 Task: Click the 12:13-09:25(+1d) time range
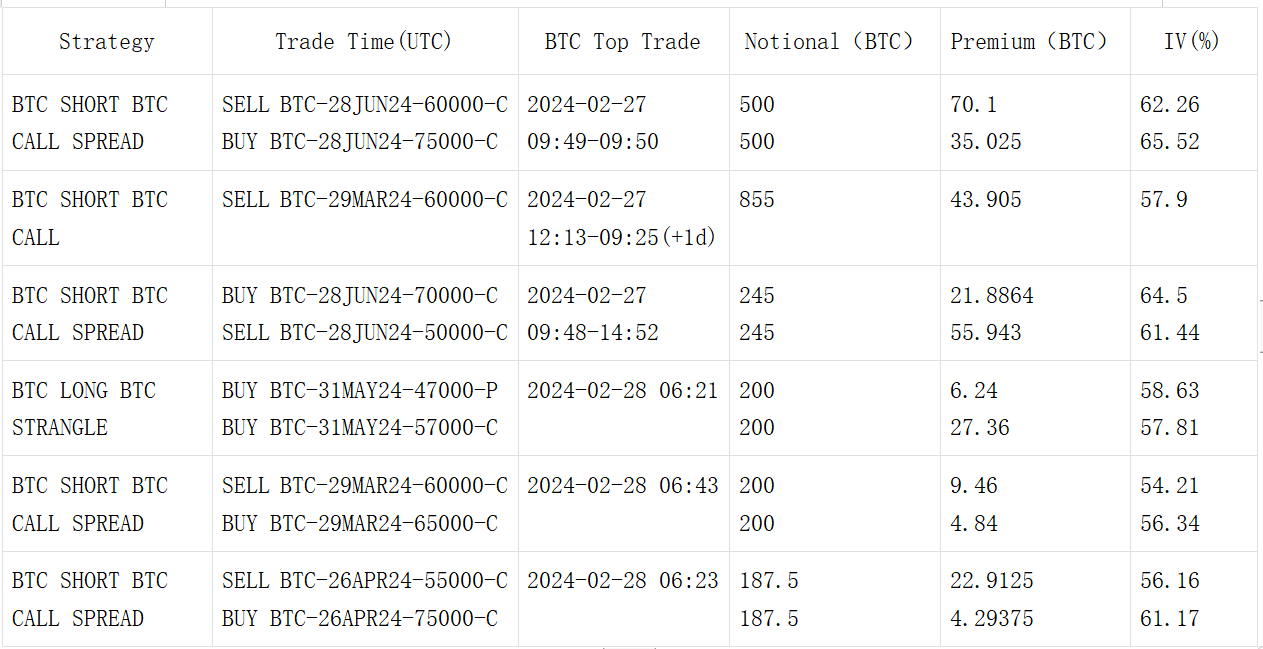(x=621, y=238)
